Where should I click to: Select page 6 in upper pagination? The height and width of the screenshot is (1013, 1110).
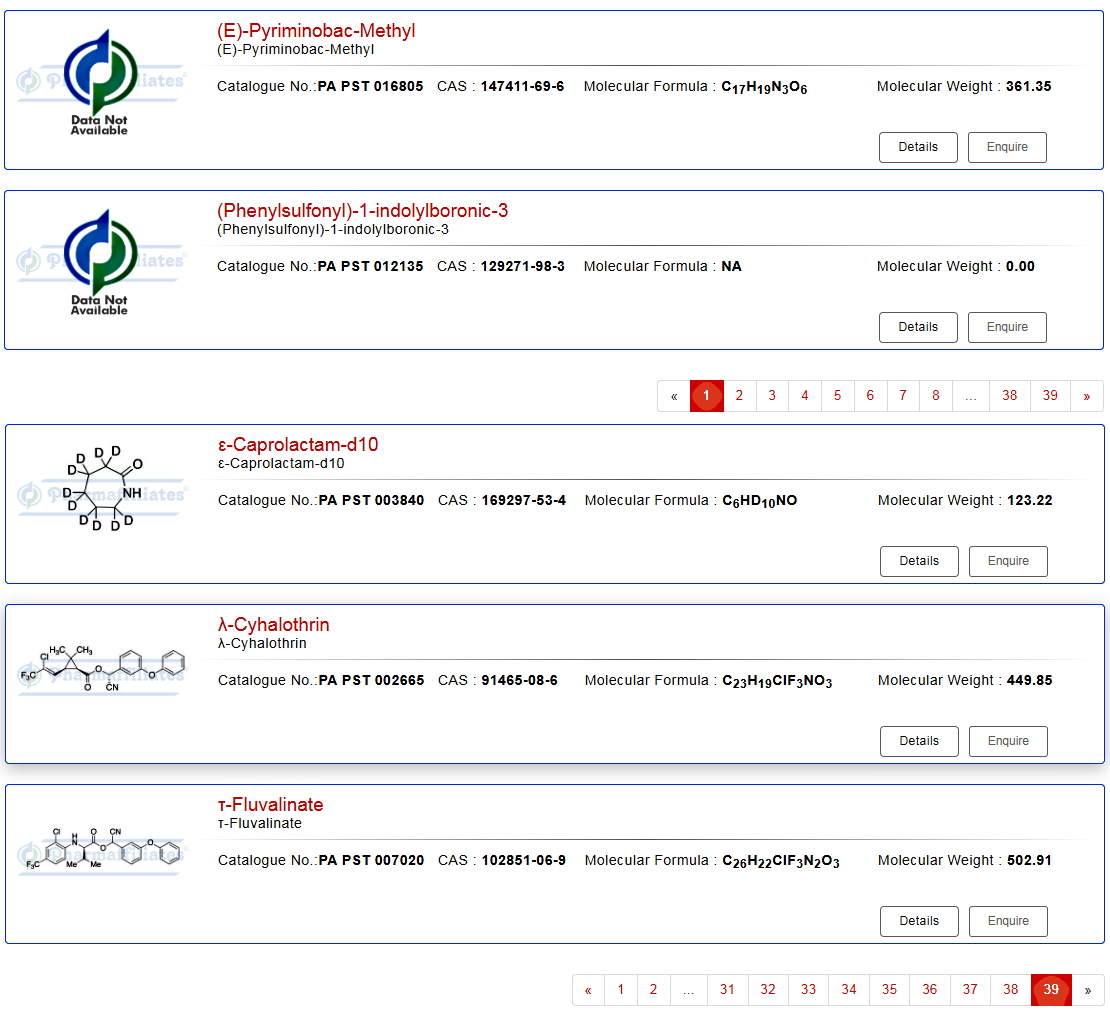870,396
